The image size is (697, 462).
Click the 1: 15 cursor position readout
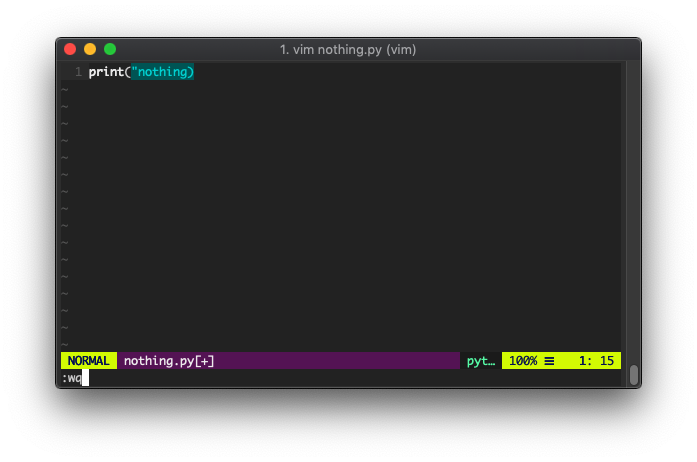point(596,361)
